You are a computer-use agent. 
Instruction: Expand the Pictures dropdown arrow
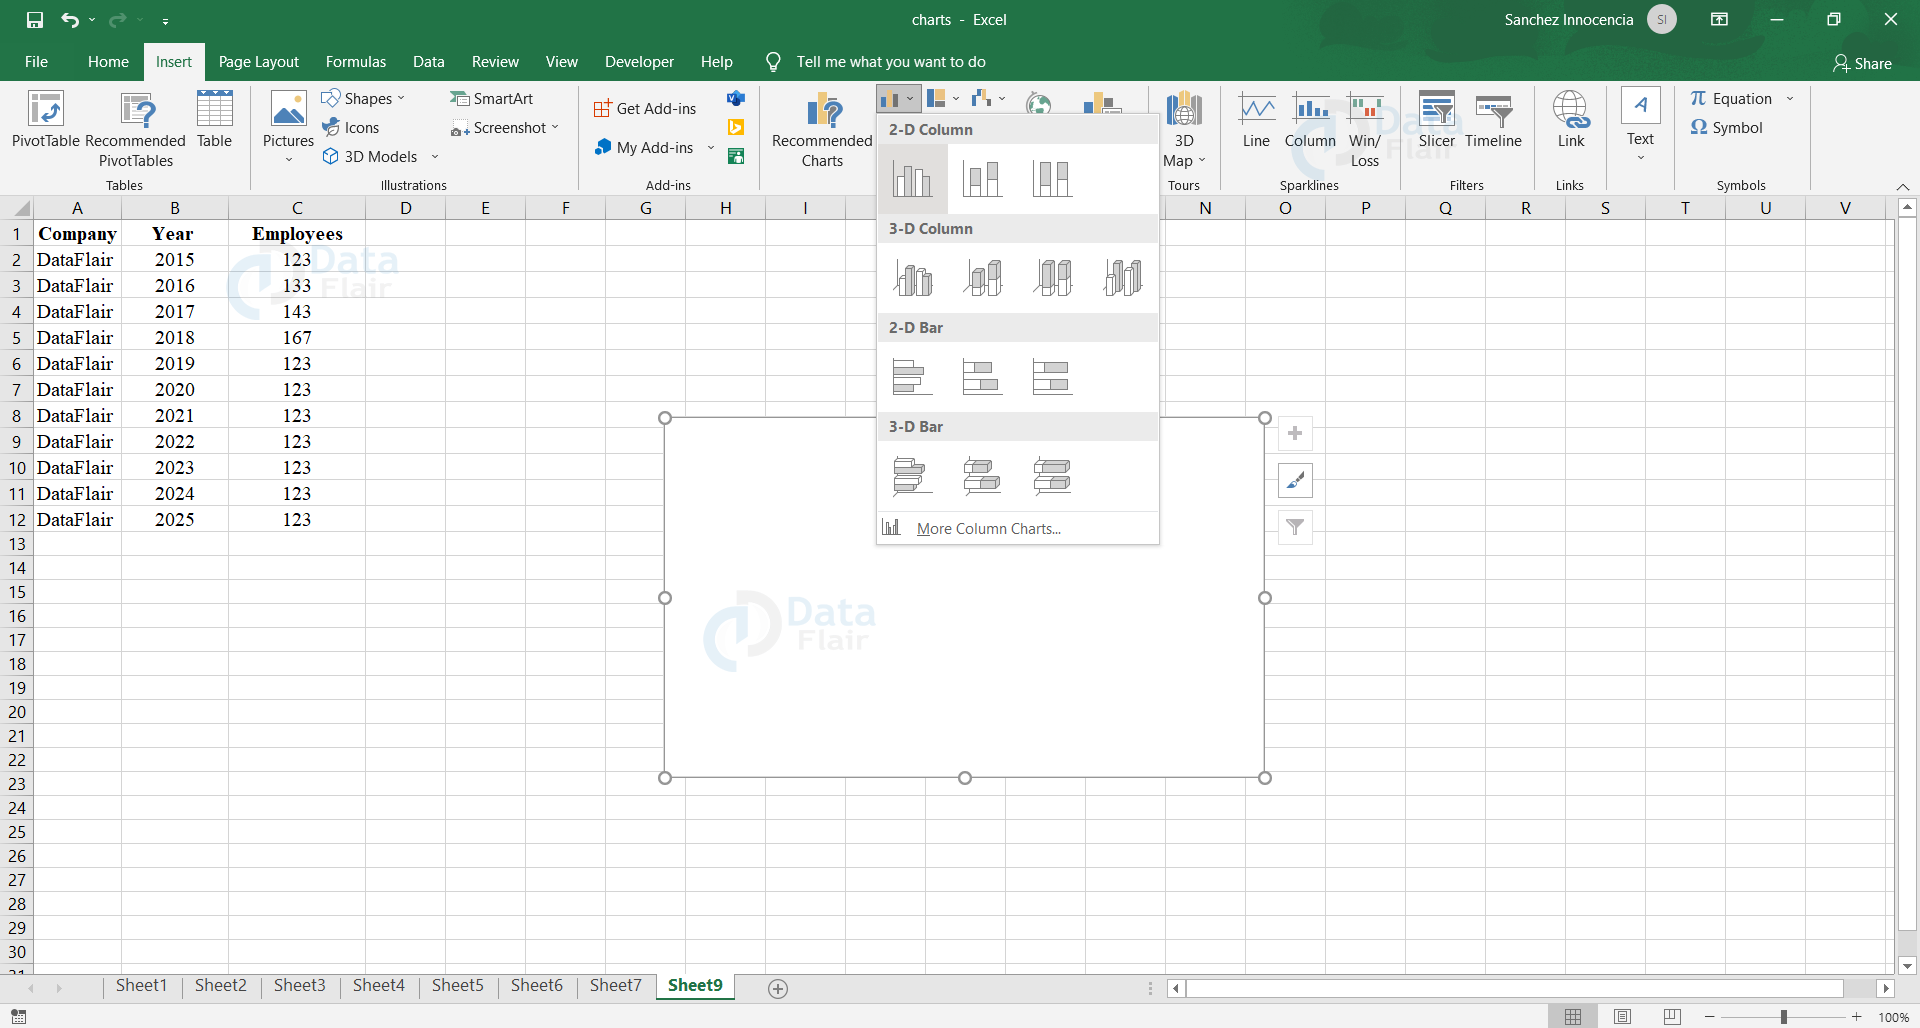click(288, 160)
